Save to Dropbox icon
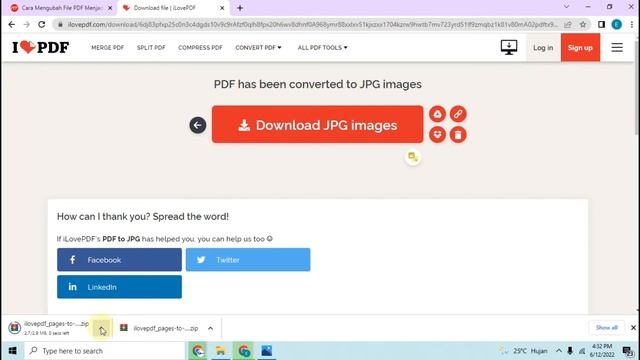This screenshot has width=640, height=360. pyautogui.click(x=437, y=135)
